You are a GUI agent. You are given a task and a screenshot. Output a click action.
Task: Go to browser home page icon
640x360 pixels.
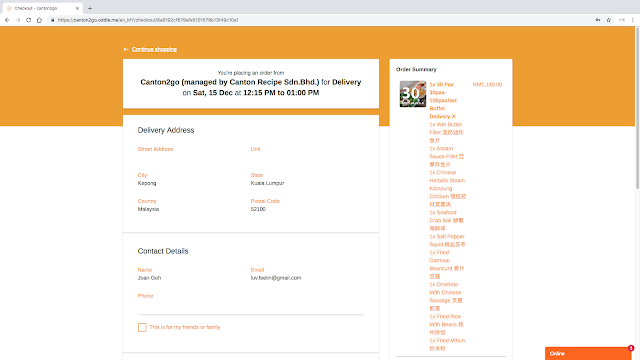coord(39,20)
